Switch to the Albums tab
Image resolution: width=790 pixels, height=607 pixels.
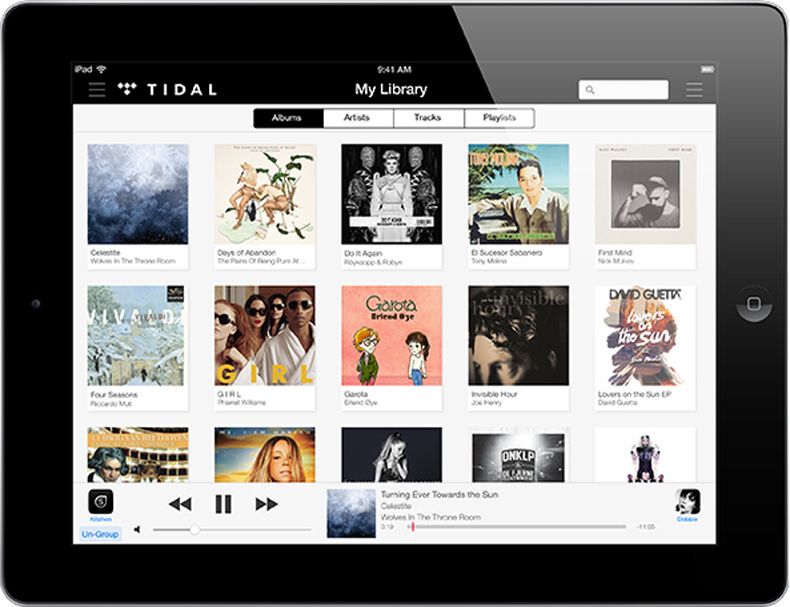click(x=288, y=118)
